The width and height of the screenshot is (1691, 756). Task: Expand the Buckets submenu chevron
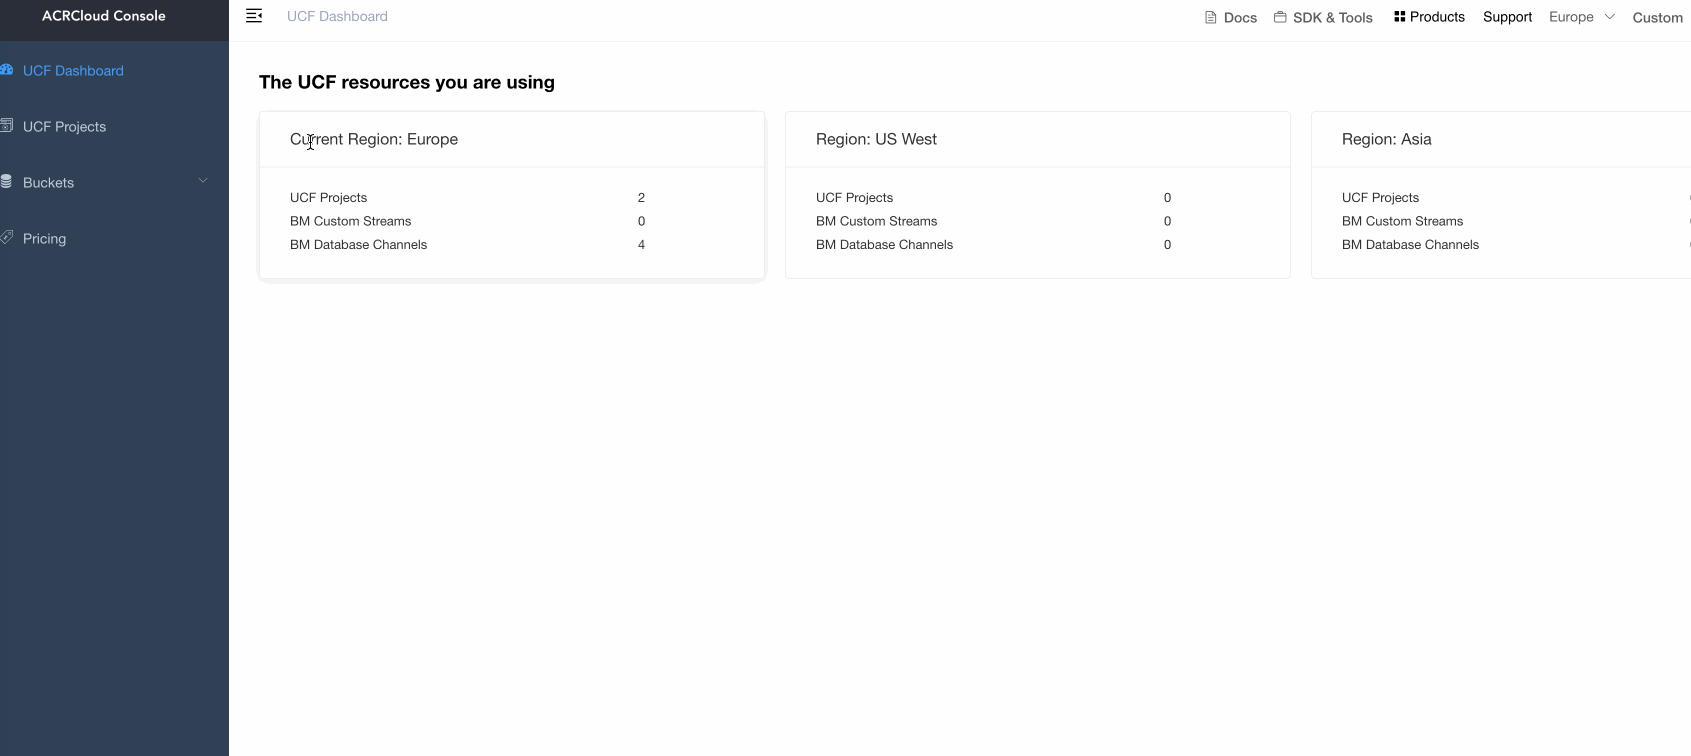203,181
